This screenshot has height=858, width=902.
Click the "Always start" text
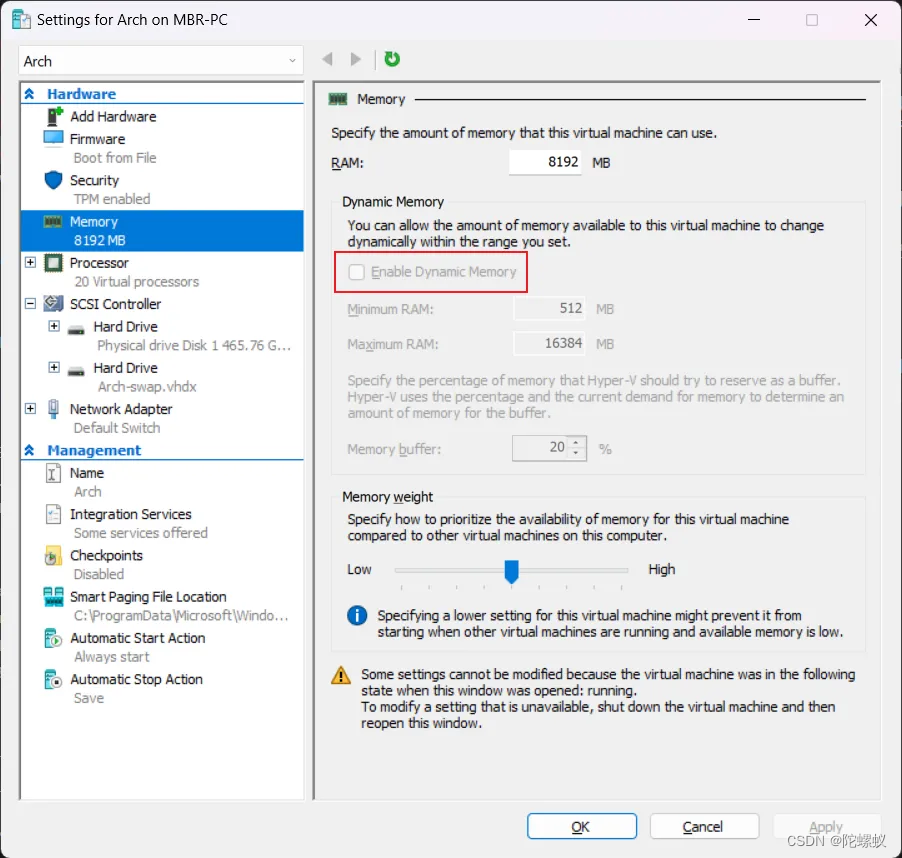pos(112,657)
